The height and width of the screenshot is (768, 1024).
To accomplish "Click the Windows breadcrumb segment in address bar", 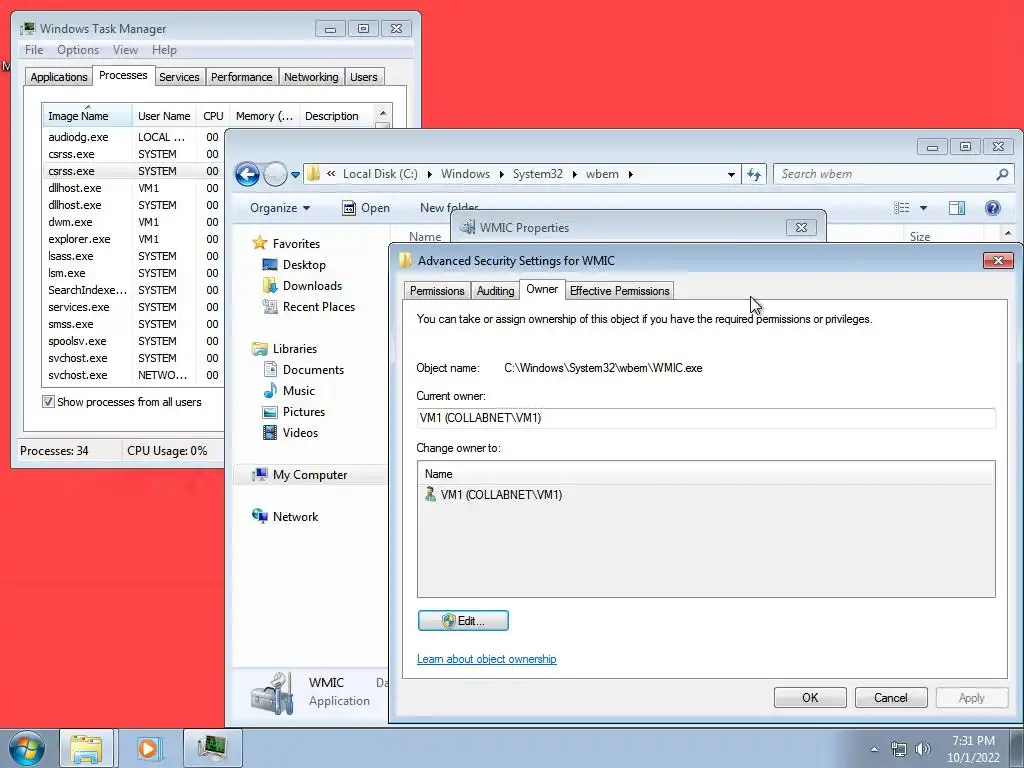I will pyautogui.click(x=465, y=174).
